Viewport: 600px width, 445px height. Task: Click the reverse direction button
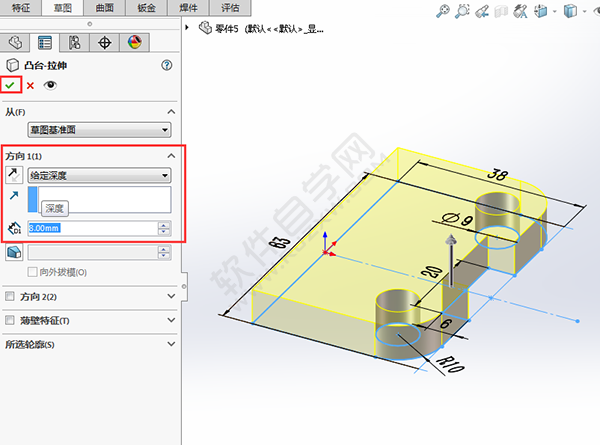[14, 175]
